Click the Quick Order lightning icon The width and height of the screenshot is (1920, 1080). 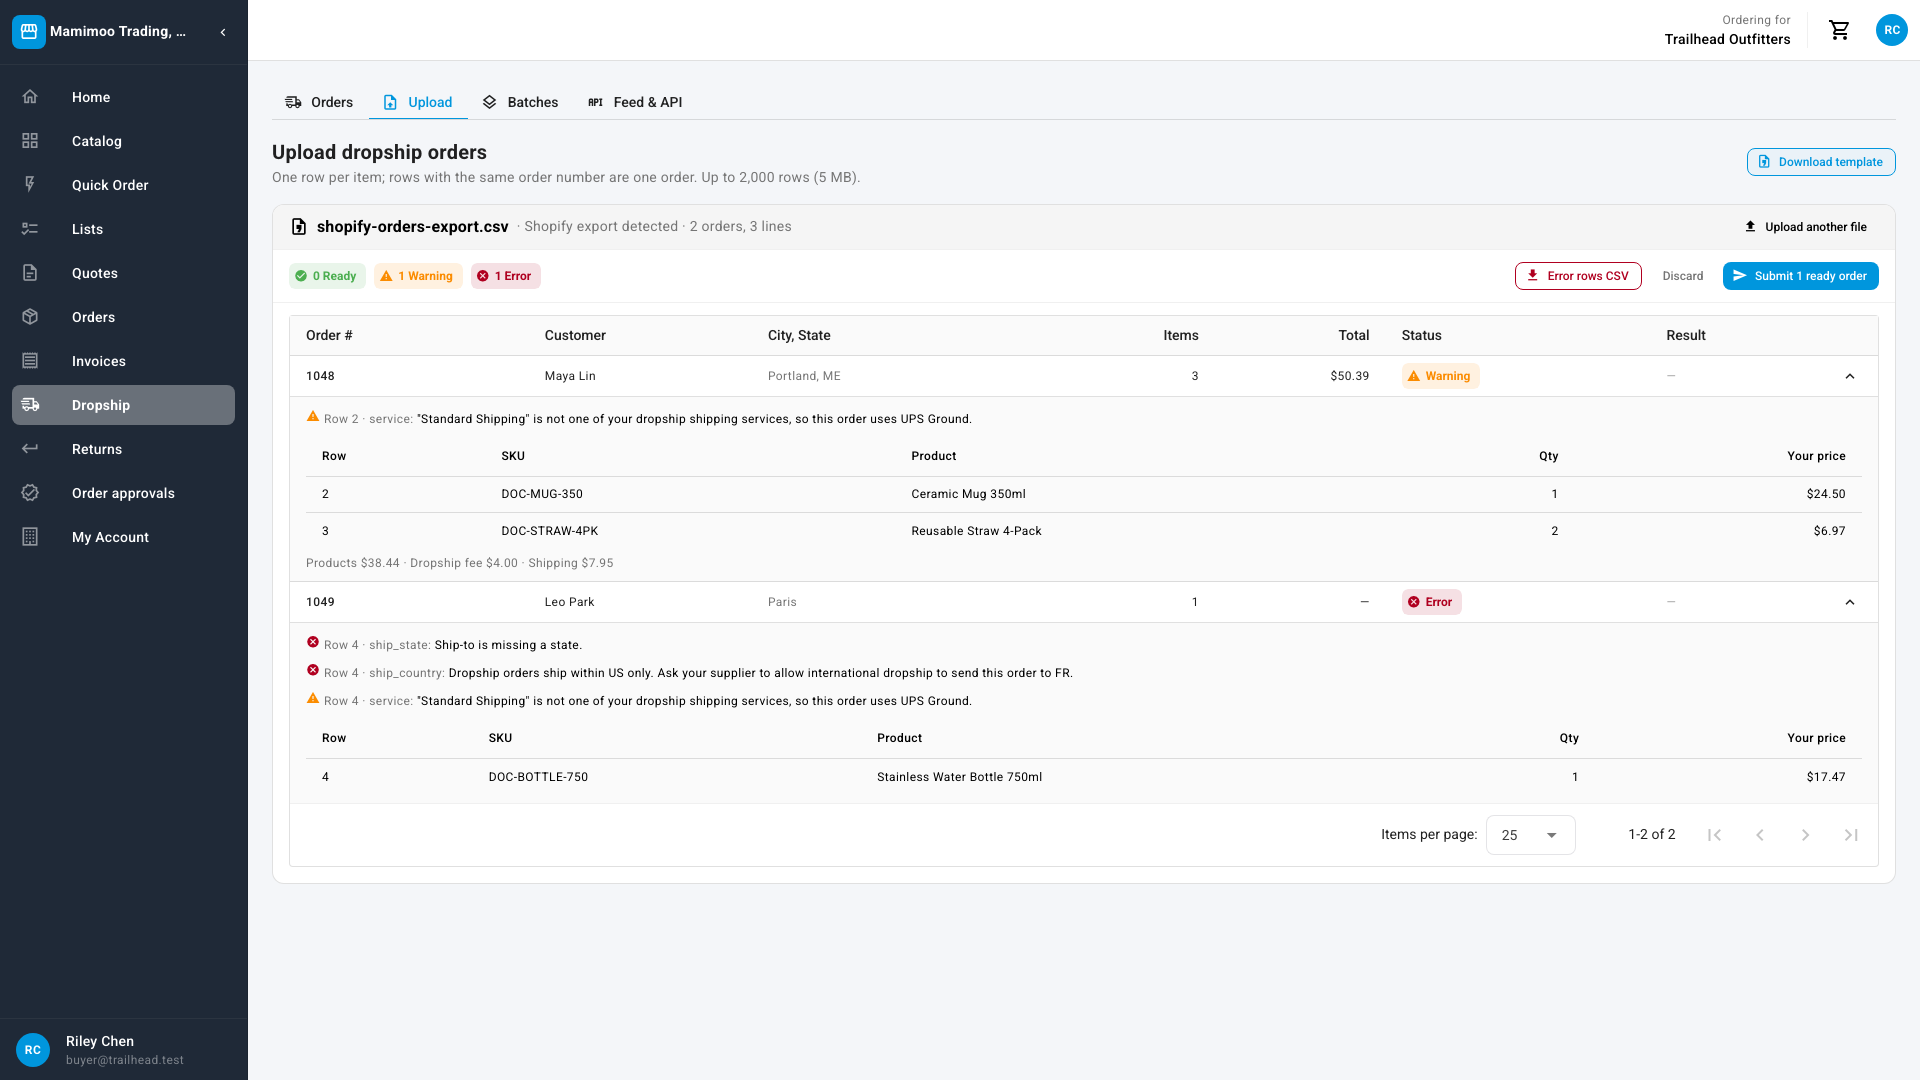coord(30,185)
